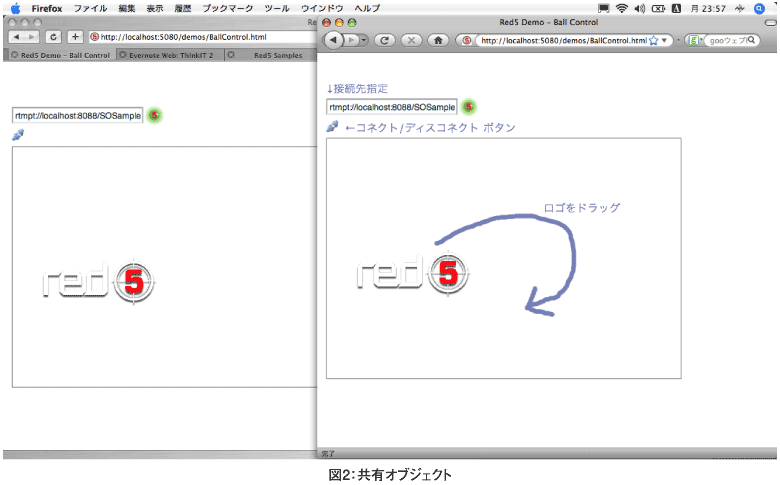
Task: Open the search engine selector dropdown
Action: tap(694, 40)
